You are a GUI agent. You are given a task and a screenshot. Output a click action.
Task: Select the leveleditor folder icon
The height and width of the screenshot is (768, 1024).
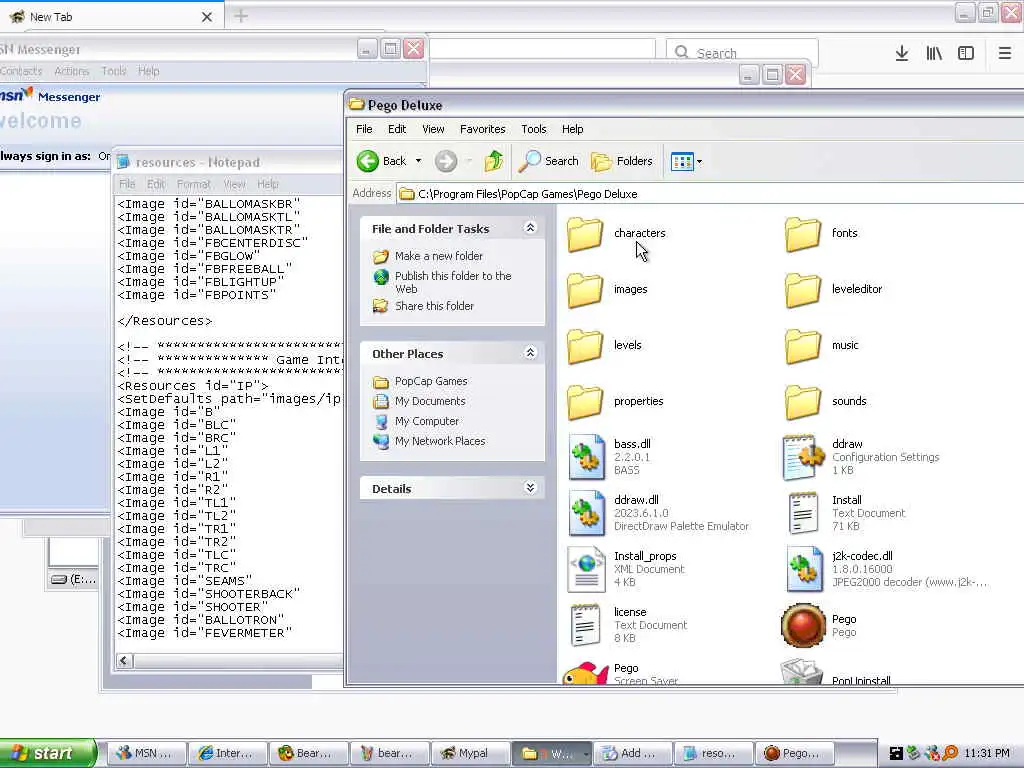(x=803, y=290)
